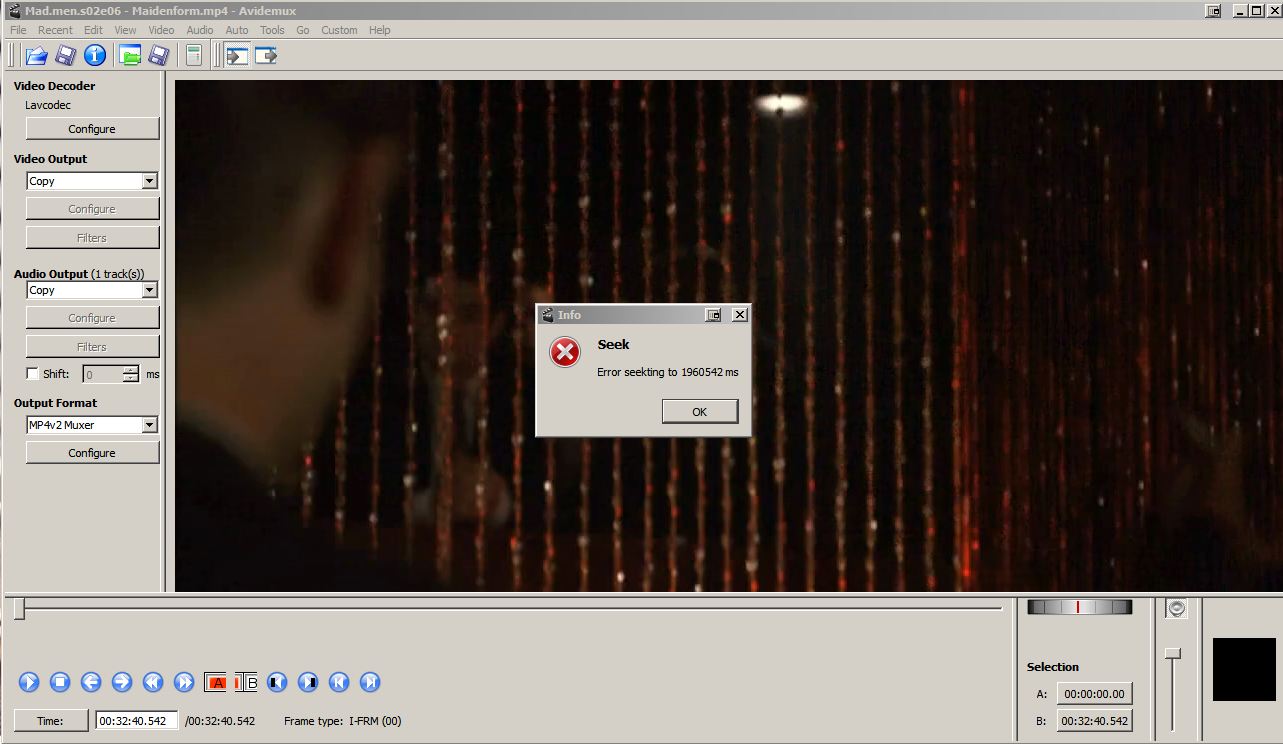Click Configure under Video Decoder

[92, 129]
